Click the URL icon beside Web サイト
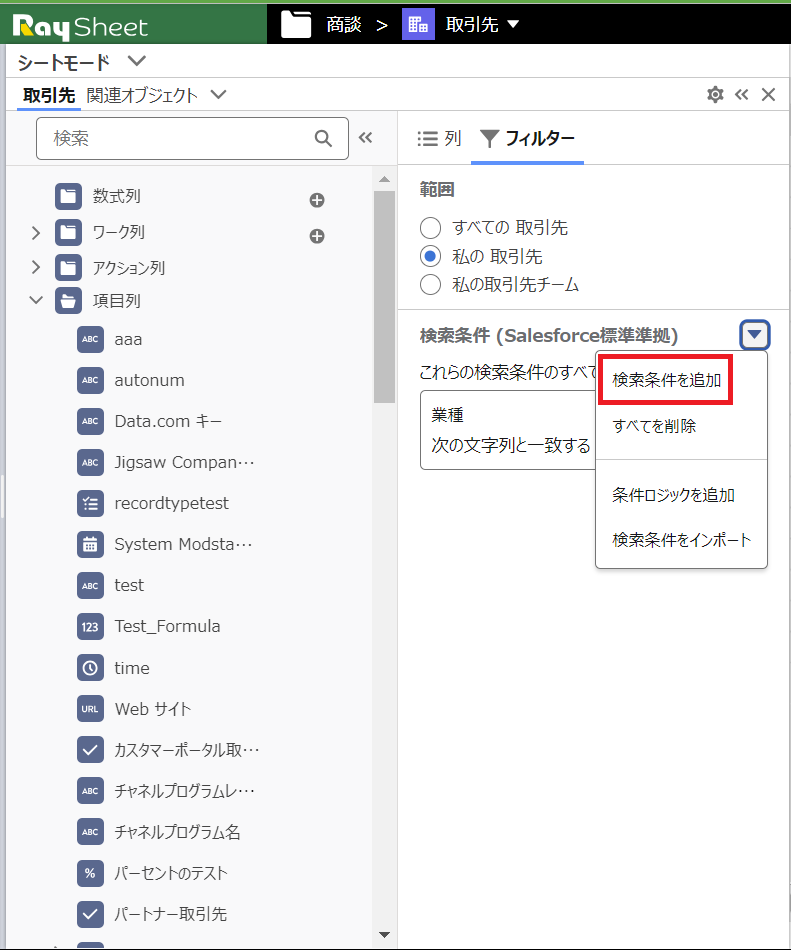This screenshot has width=791, height=950. point(90,709)
